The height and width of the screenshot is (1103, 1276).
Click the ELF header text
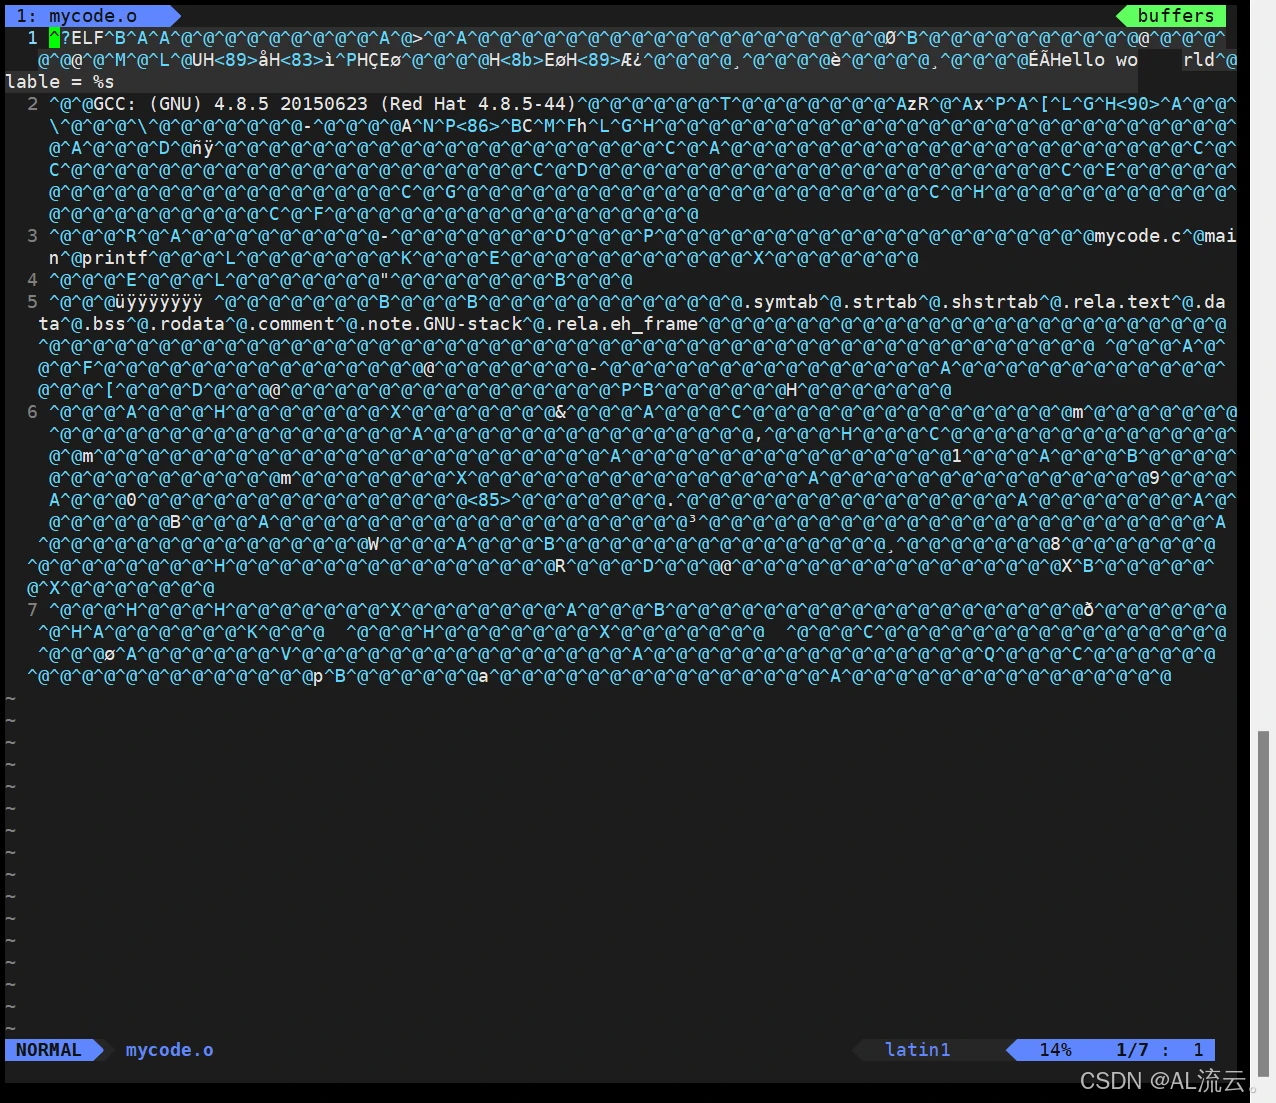(87, 38)
